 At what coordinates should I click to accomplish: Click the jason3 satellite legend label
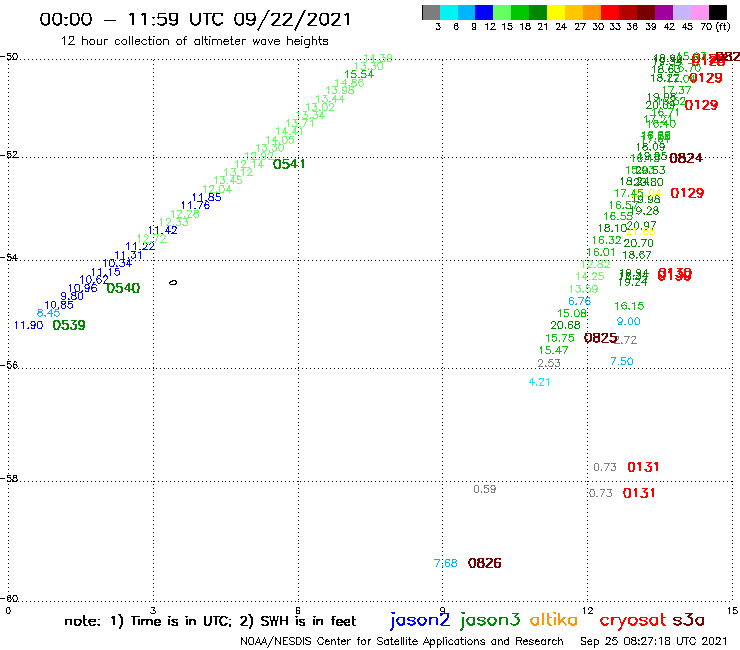coord(490,620)
